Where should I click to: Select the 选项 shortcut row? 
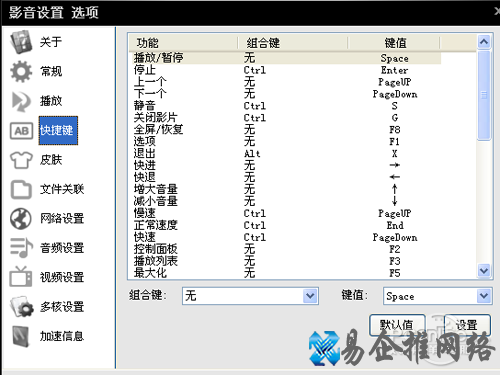coord(287,142)
